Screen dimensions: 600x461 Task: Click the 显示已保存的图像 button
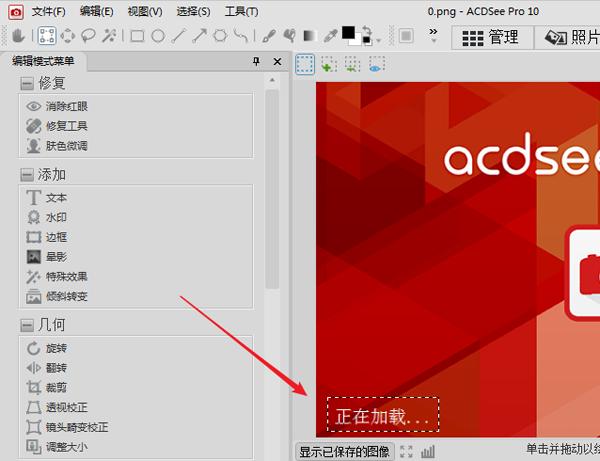[x=345, y=452]
